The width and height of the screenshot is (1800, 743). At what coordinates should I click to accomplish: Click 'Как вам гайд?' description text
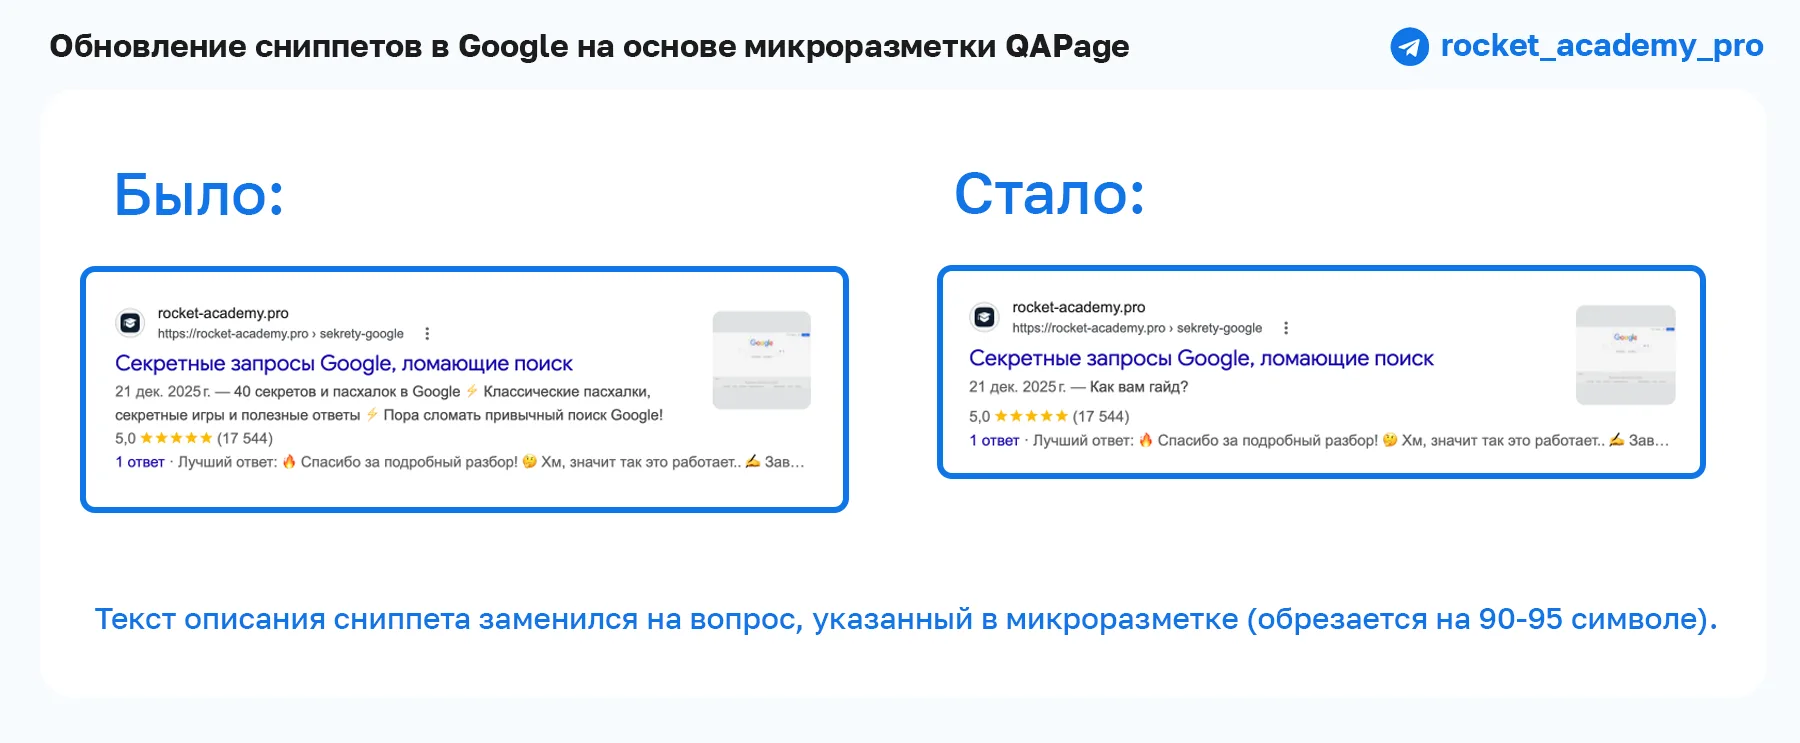[1139, 387]
